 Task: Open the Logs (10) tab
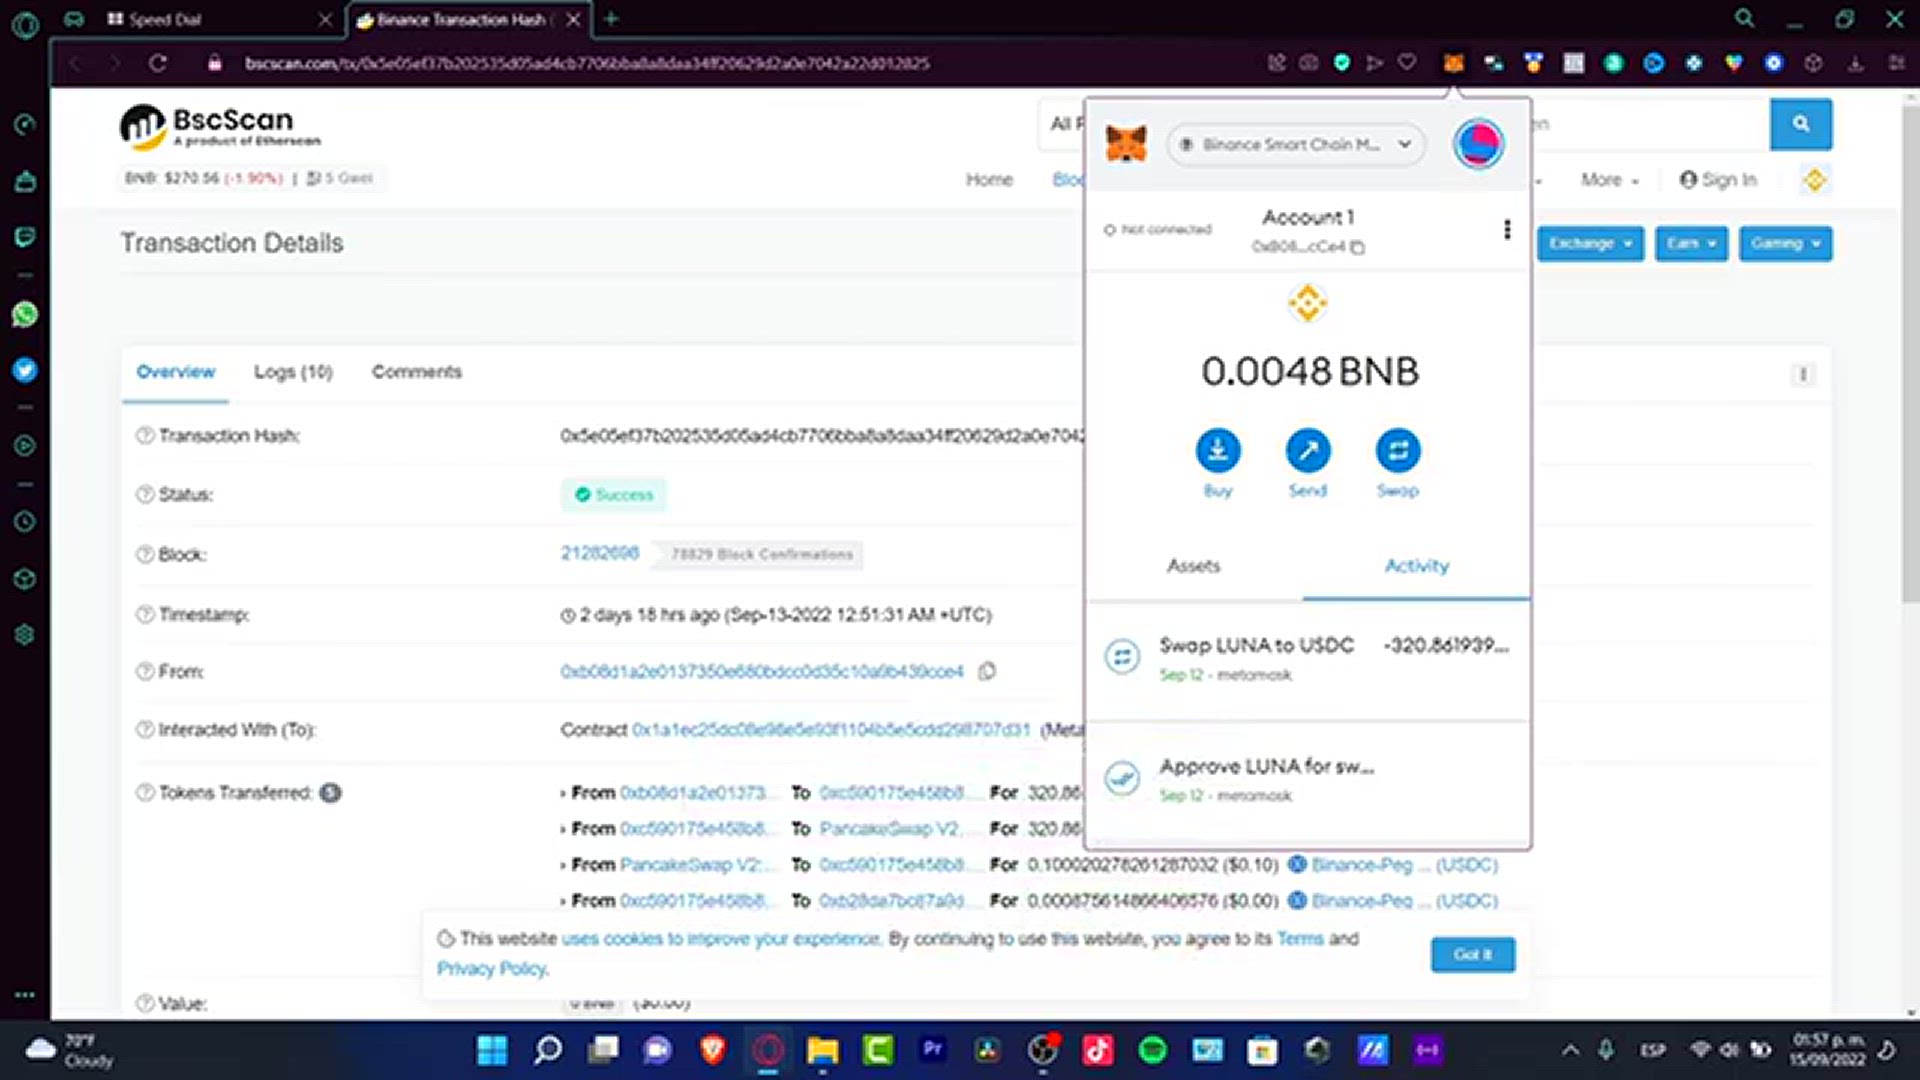coord(293,372)
